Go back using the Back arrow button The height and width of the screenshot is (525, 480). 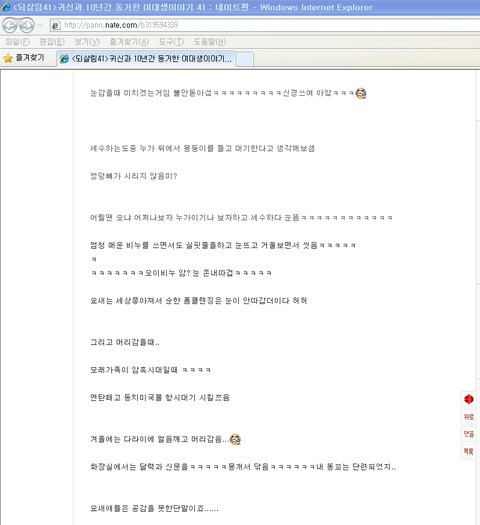9,25
